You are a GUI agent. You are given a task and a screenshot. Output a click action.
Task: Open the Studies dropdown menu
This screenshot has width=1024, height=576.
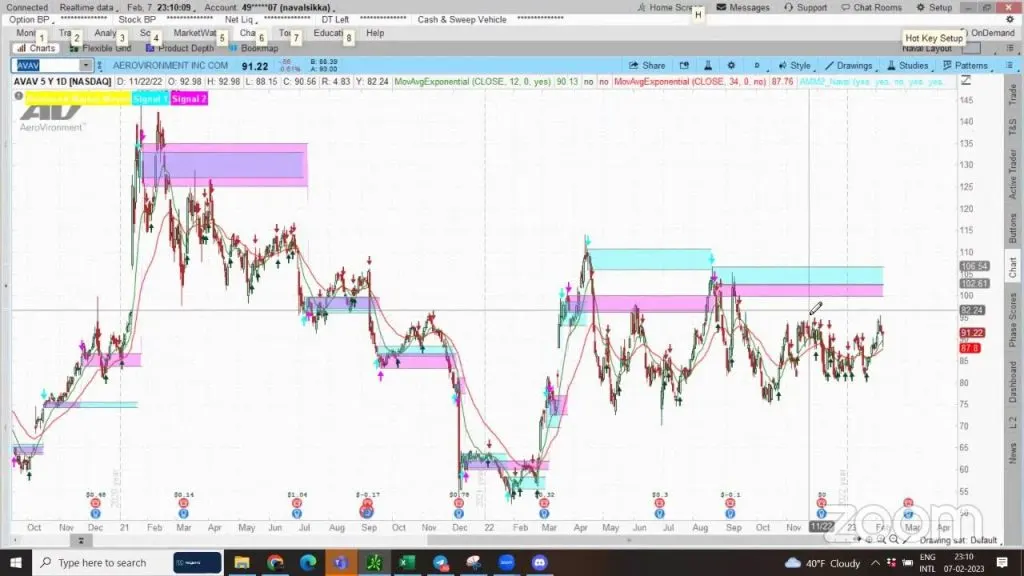[908, 65]
